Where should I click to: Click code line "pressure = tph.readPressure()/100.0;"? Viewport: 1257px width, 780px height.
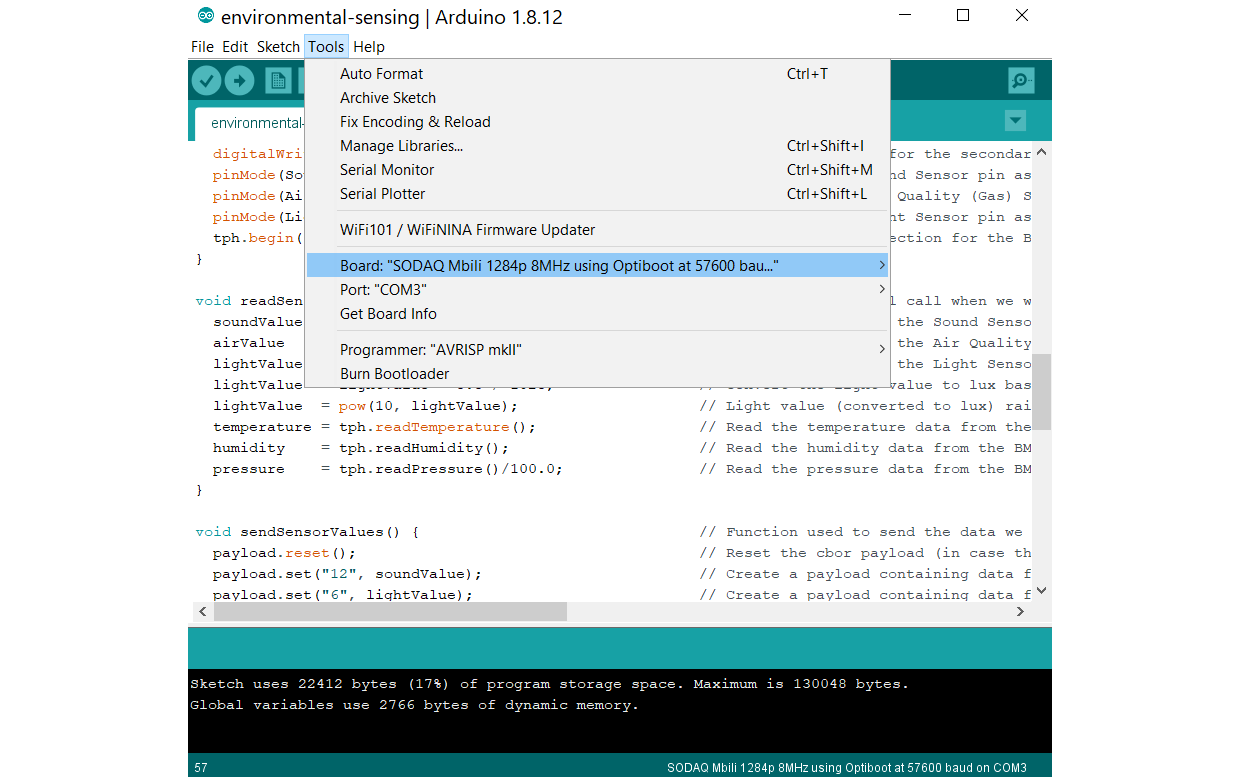388,469
